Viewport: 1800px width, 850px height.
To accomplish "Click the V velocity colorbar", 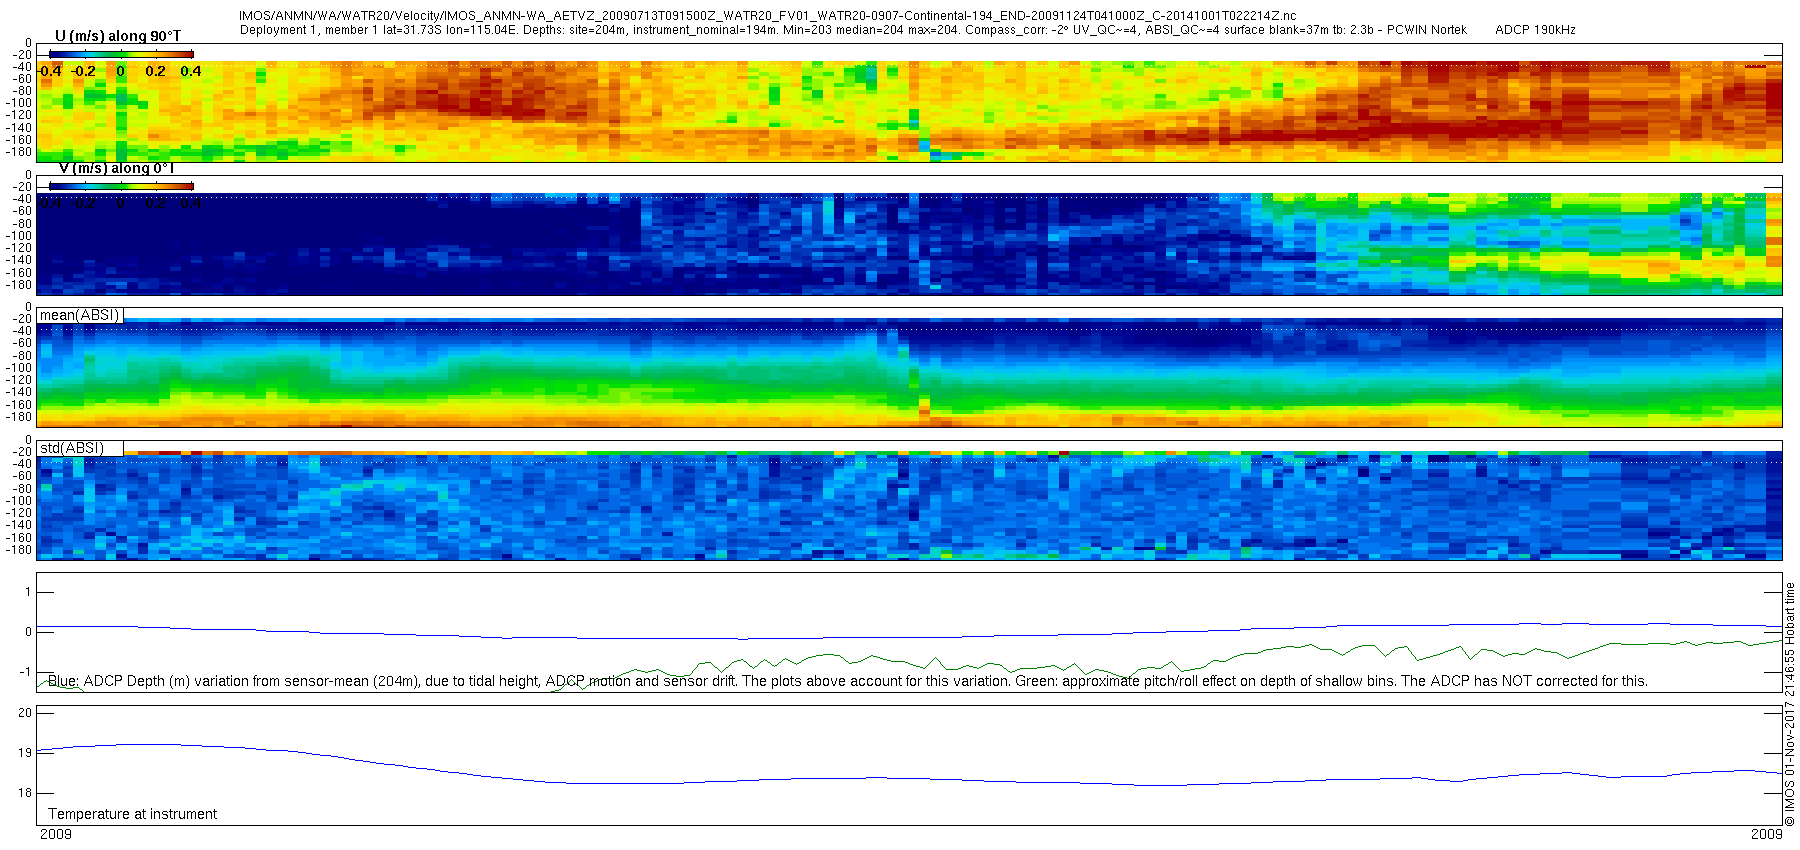I will 121,186.
